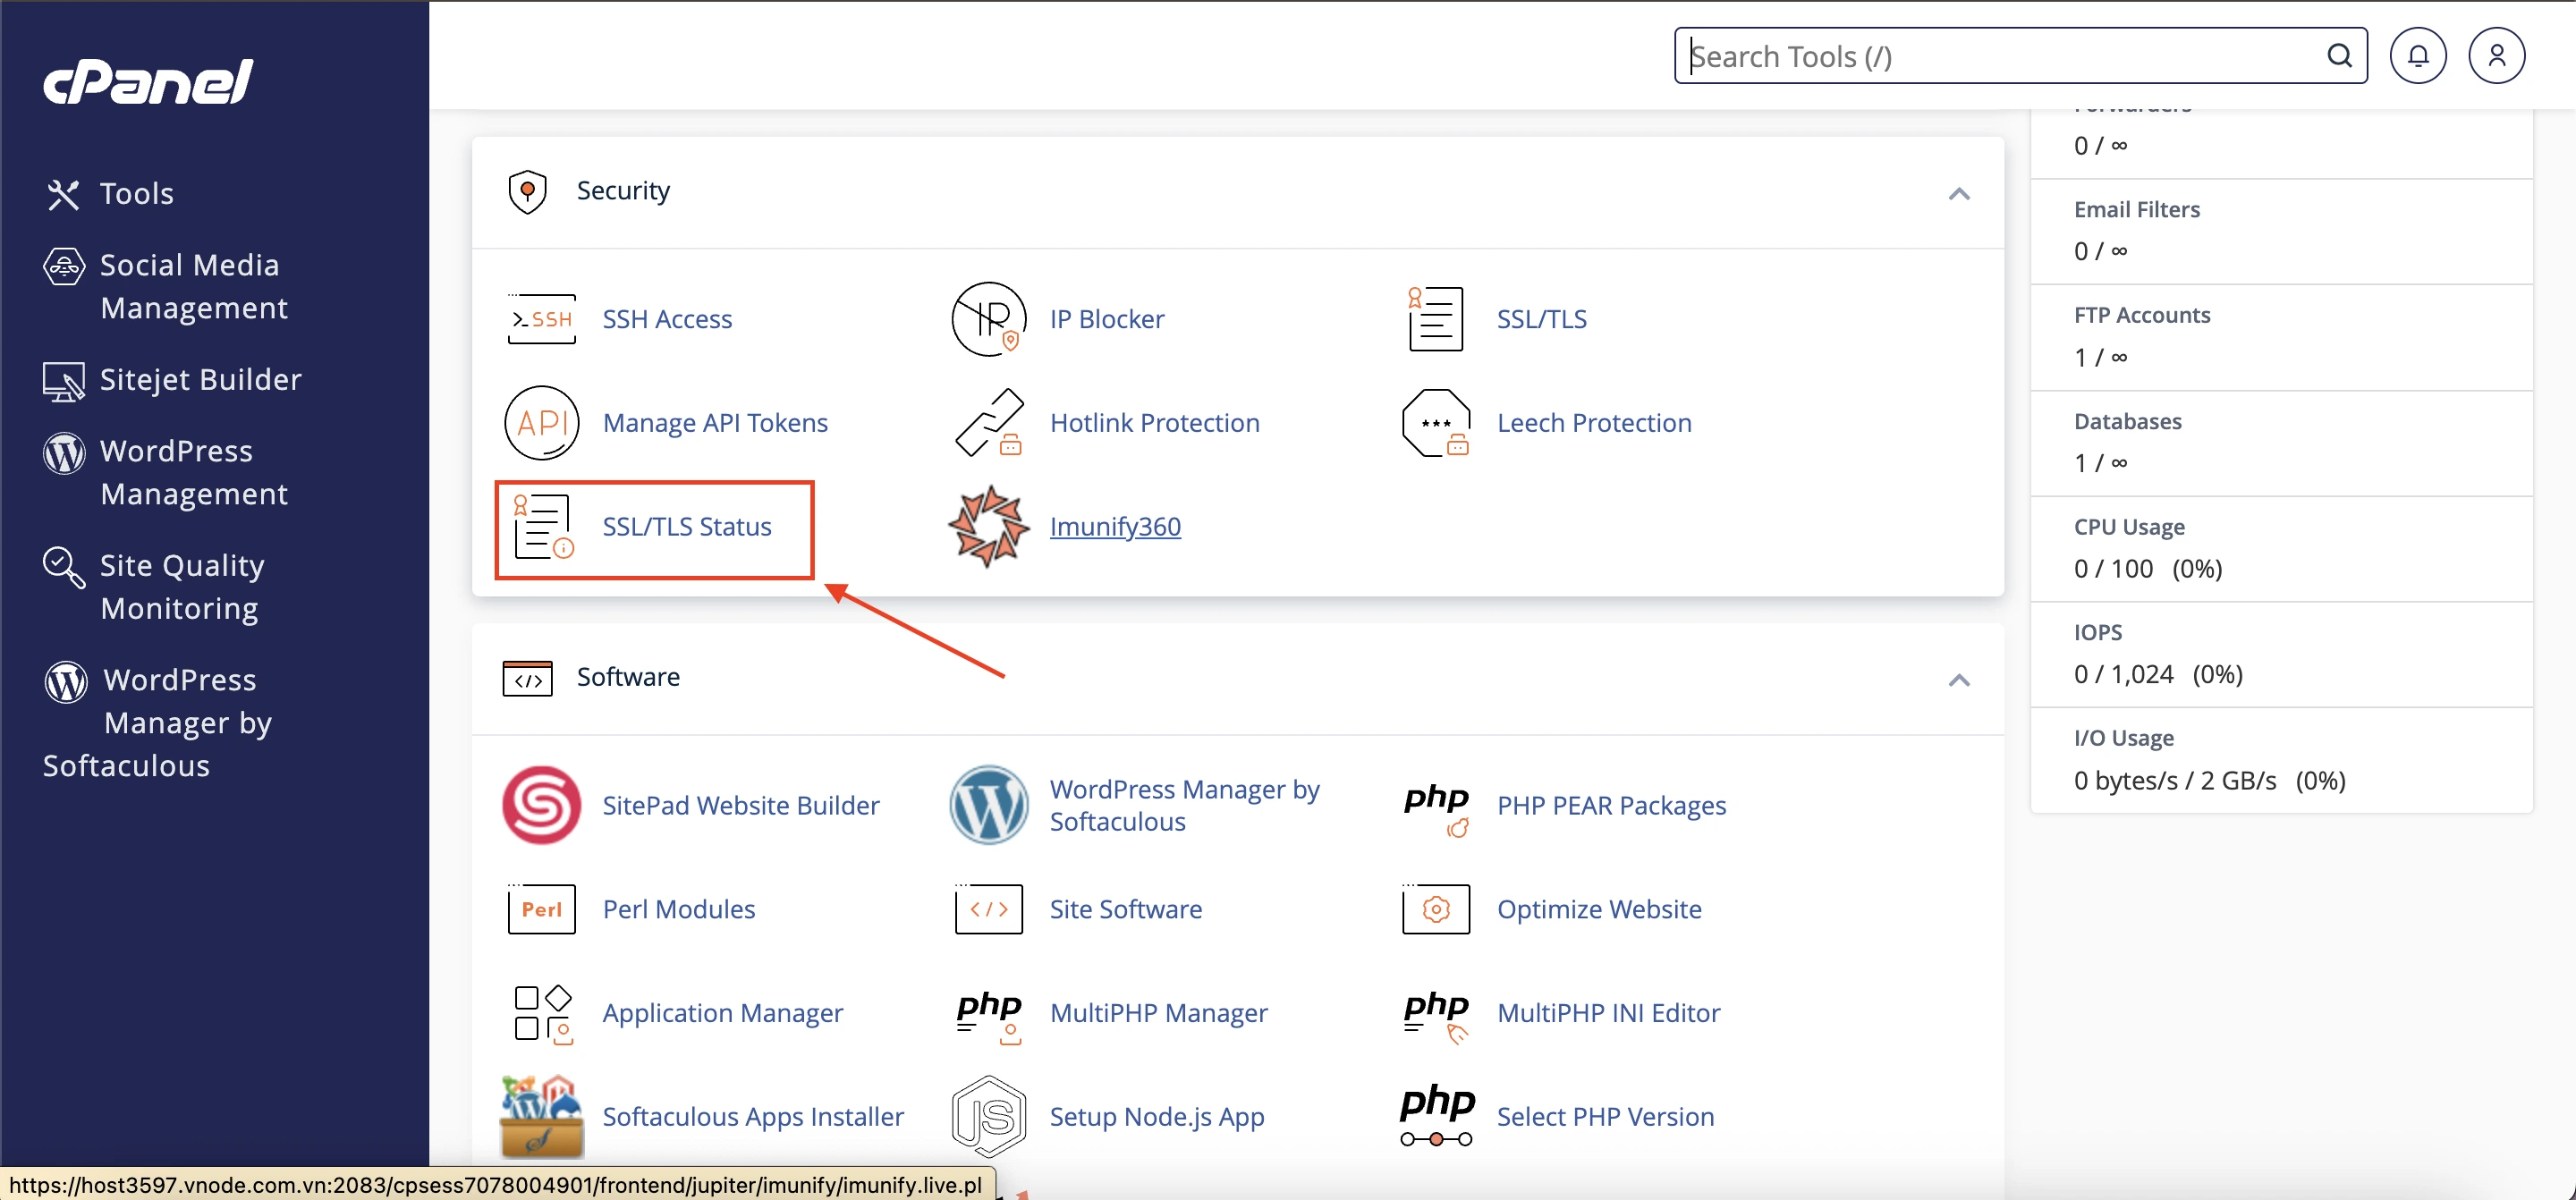Click the cPanel logo
This screenshot has height=1200, width=2576.
click(x=148, y=81)
